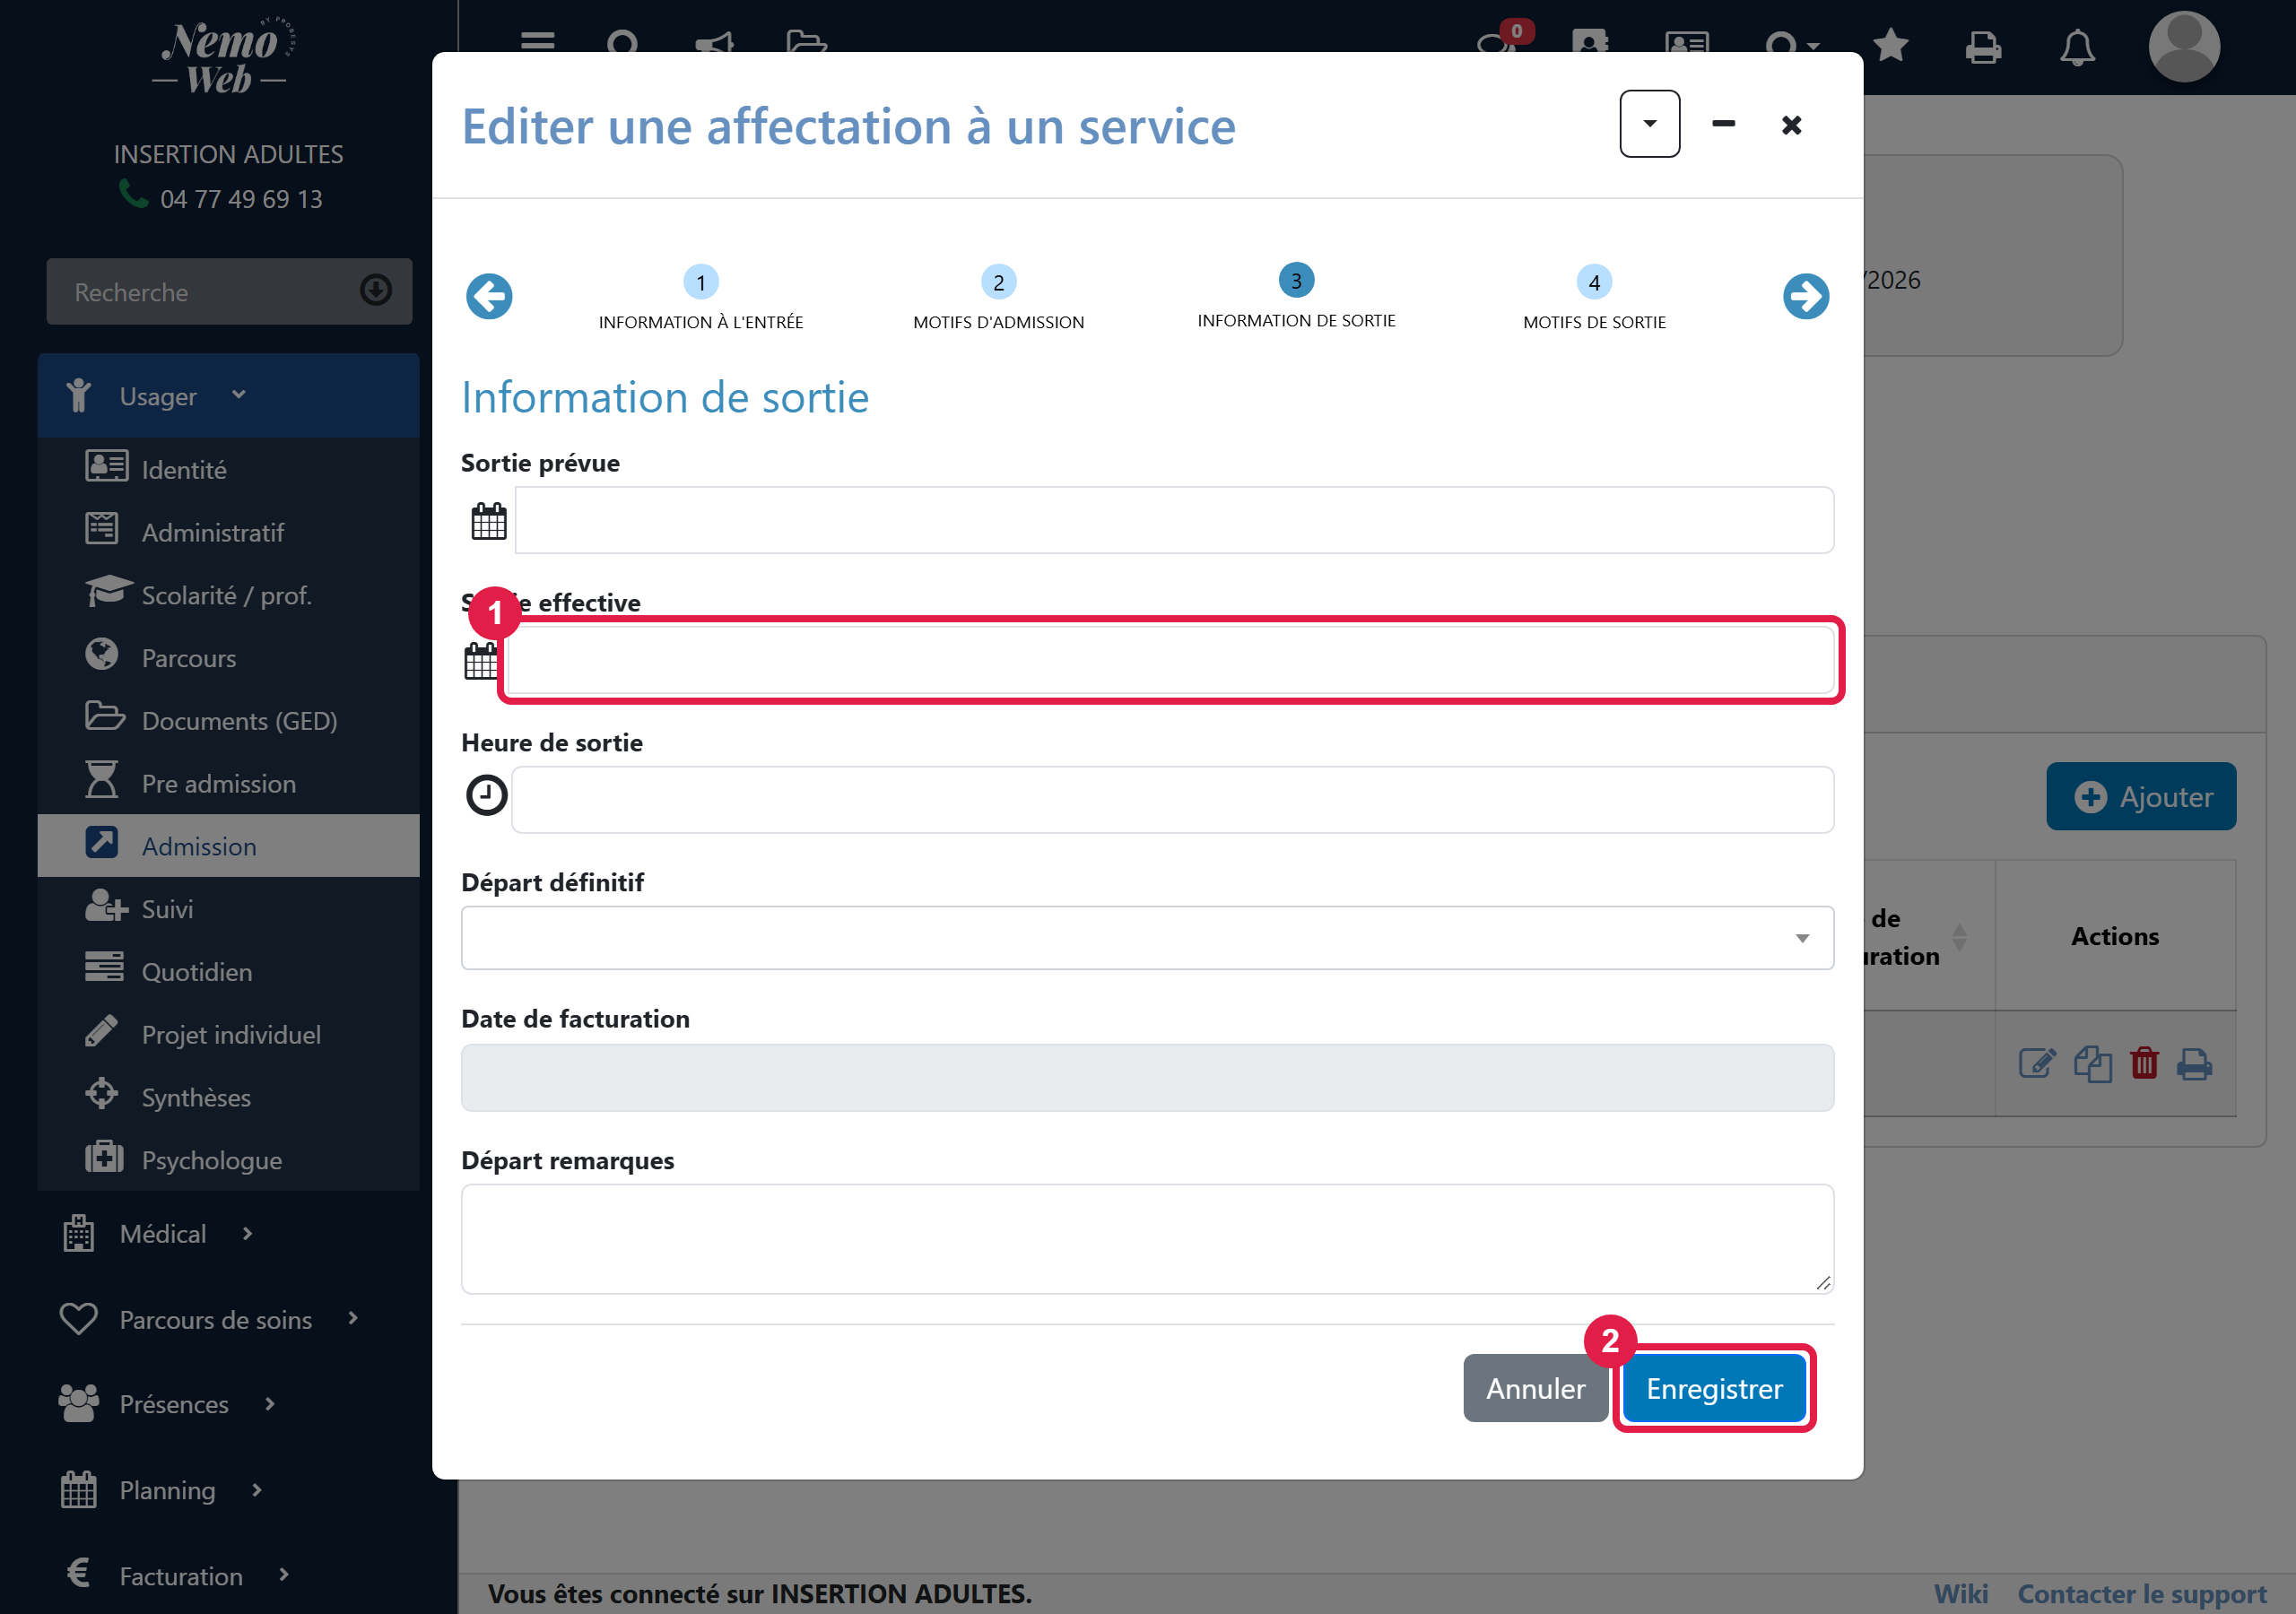This screenshot has height=1614, width=2296.
Task: Go to next step with right arrow
Action: pyautogui.click(x=1806, y=296)
